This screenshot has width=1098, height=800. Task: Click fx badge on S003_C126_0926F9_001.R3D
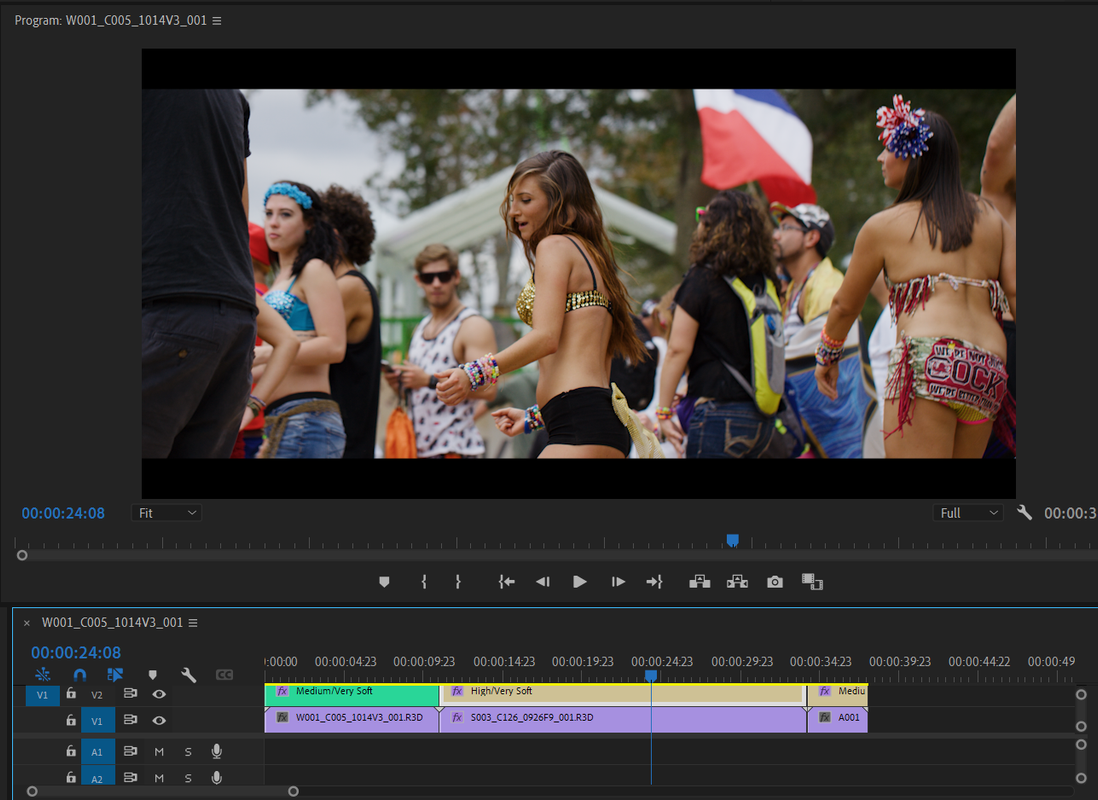[457, 717]
